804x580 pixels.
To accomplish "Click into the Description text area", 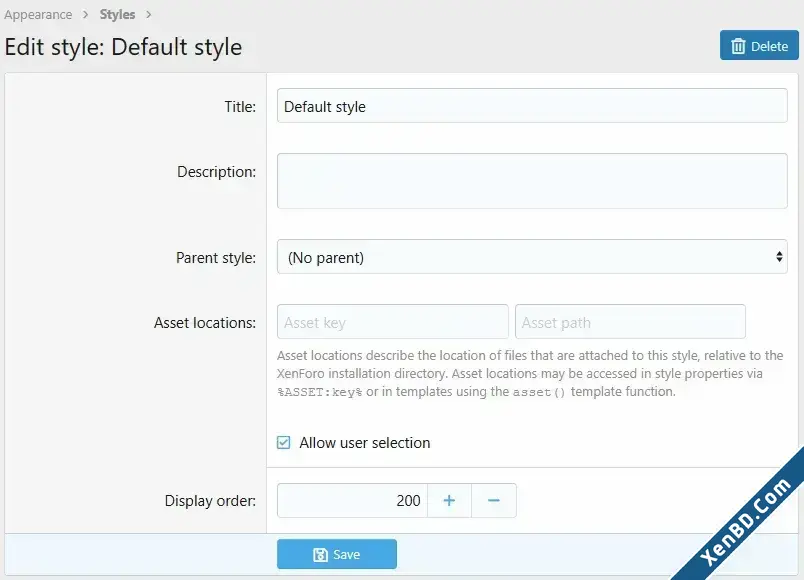I will [532, 181].
